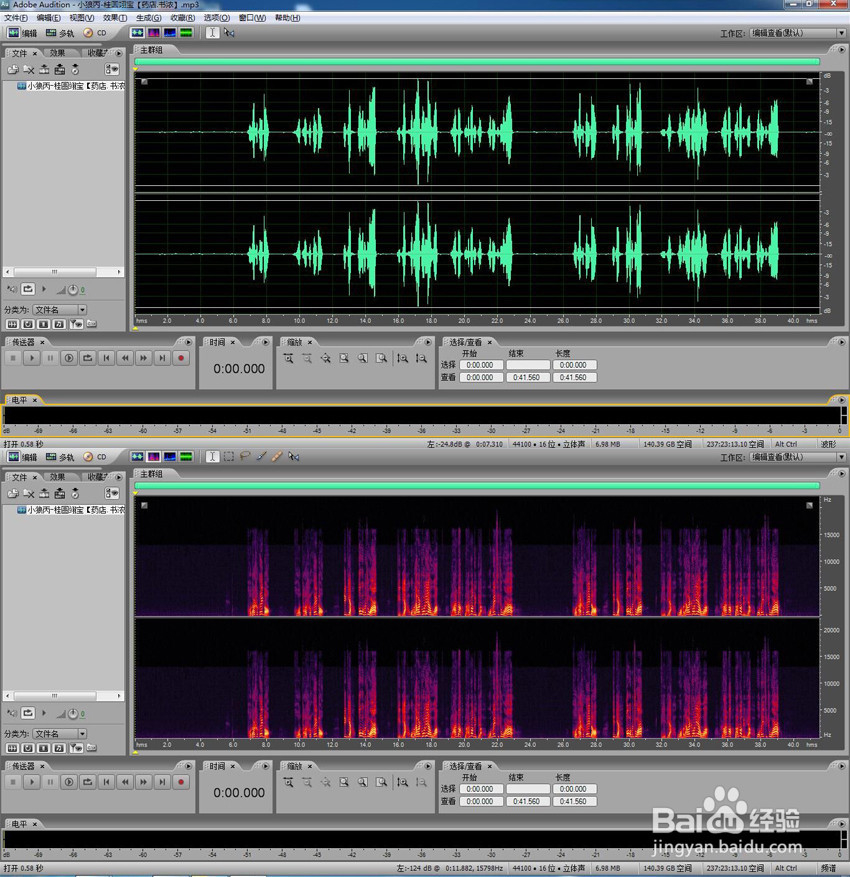Click the loop play button in the upper 传送器 panel
850x877 pixels.
pyautogui.click(x=87, y=358)
